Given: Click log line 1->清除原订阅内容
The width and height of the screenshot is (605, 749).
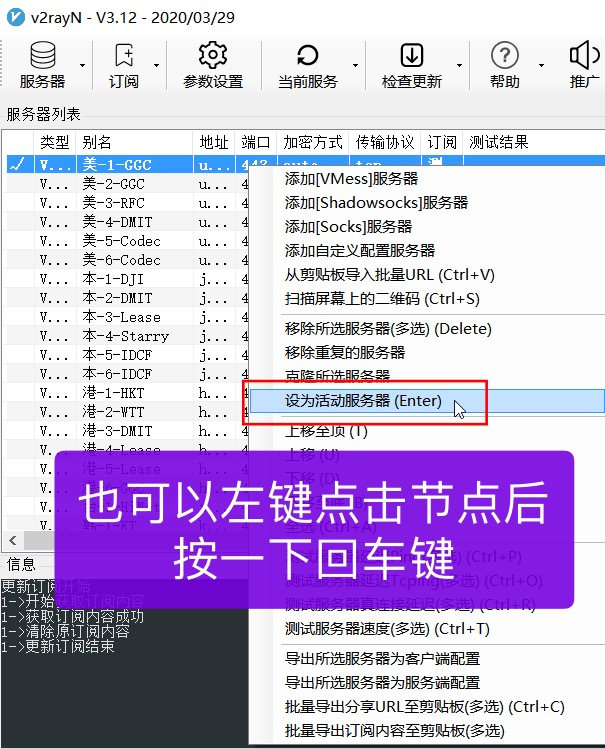Looking at the screenshot, I should (x=65, y=631).
